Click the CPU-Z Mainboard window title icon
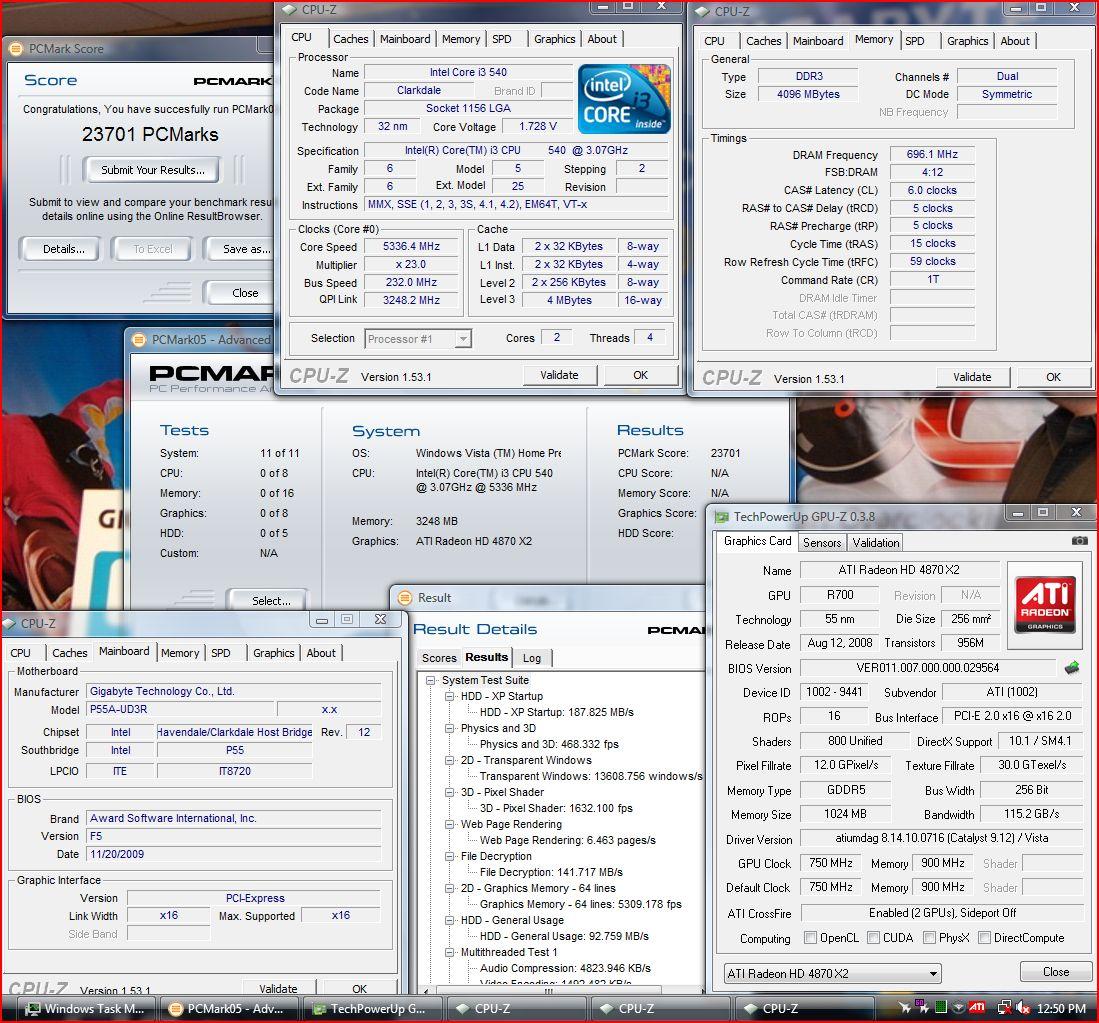This screenshot has height=1023, width=1099. (9, 623)
